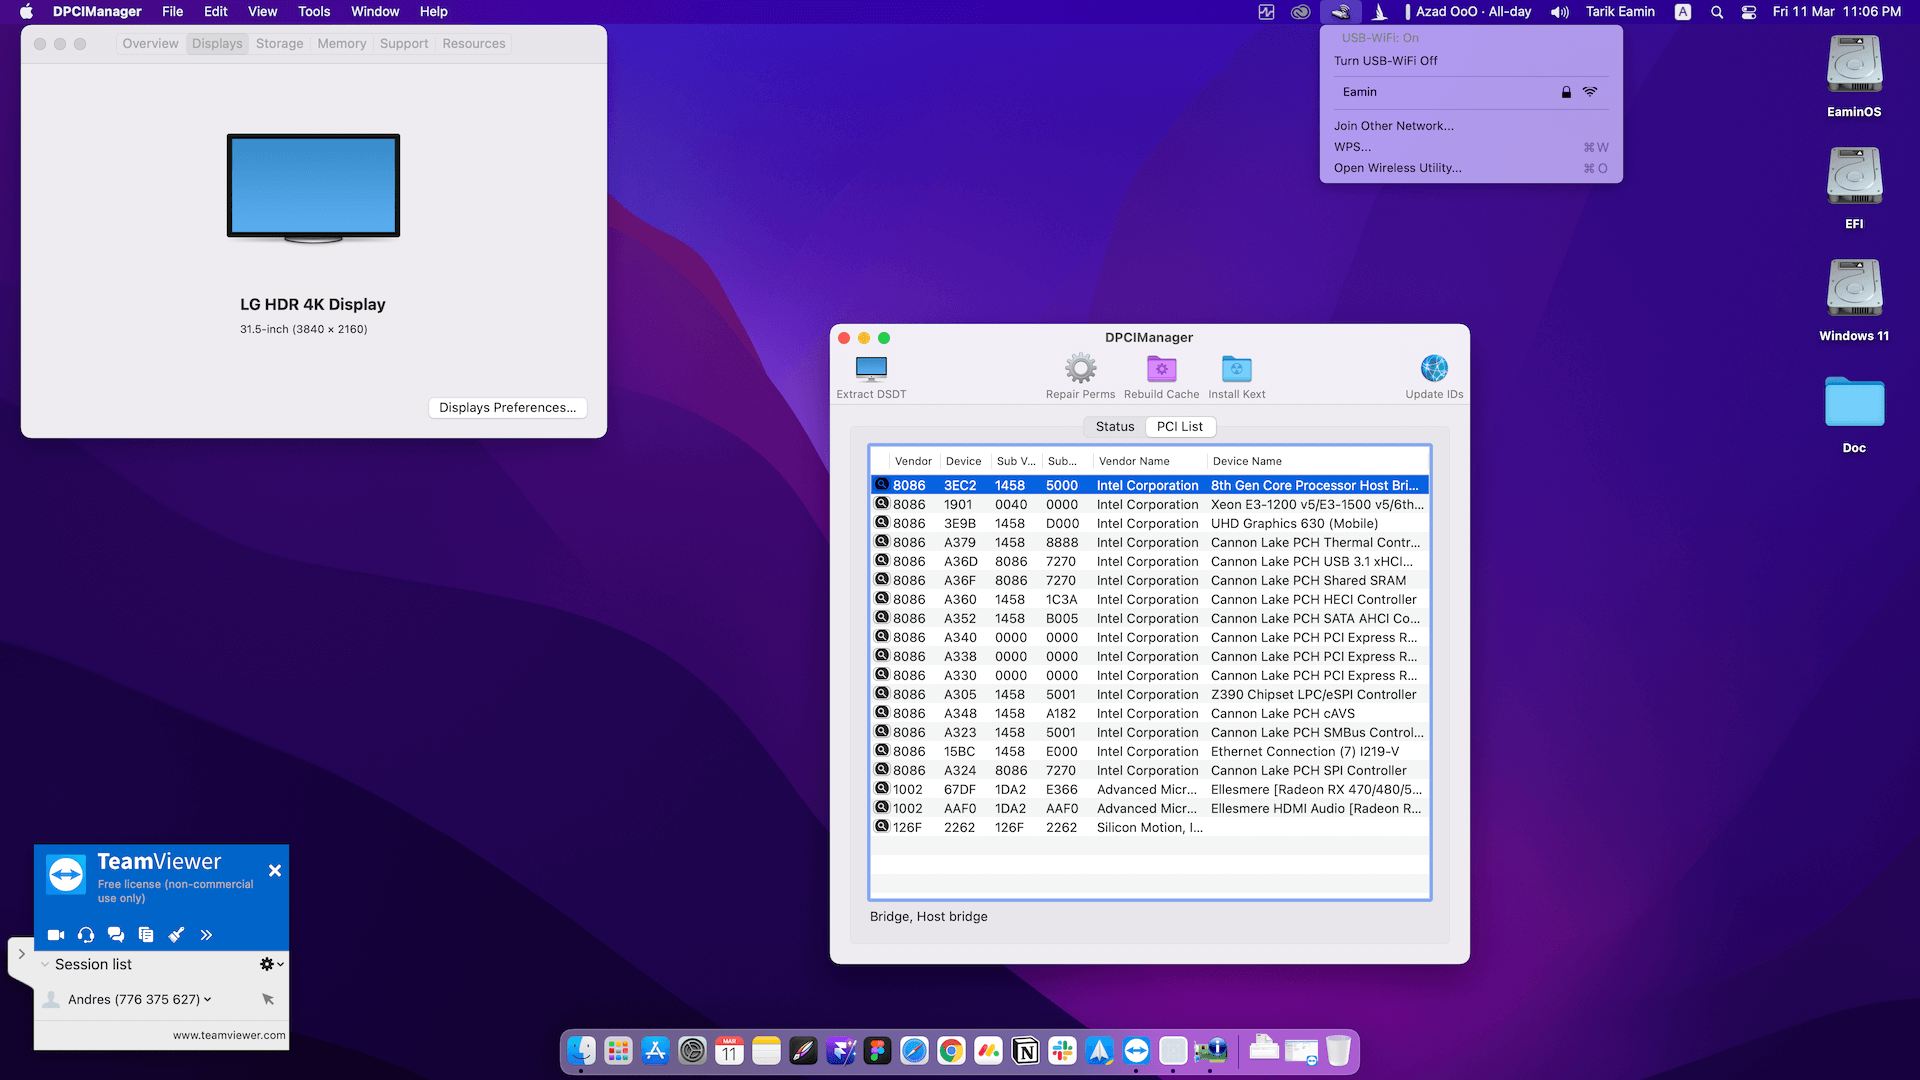The image size is (1920, 1080).
Task: Open Spotlight search in menu bar
Action: tap(1717, 12)
